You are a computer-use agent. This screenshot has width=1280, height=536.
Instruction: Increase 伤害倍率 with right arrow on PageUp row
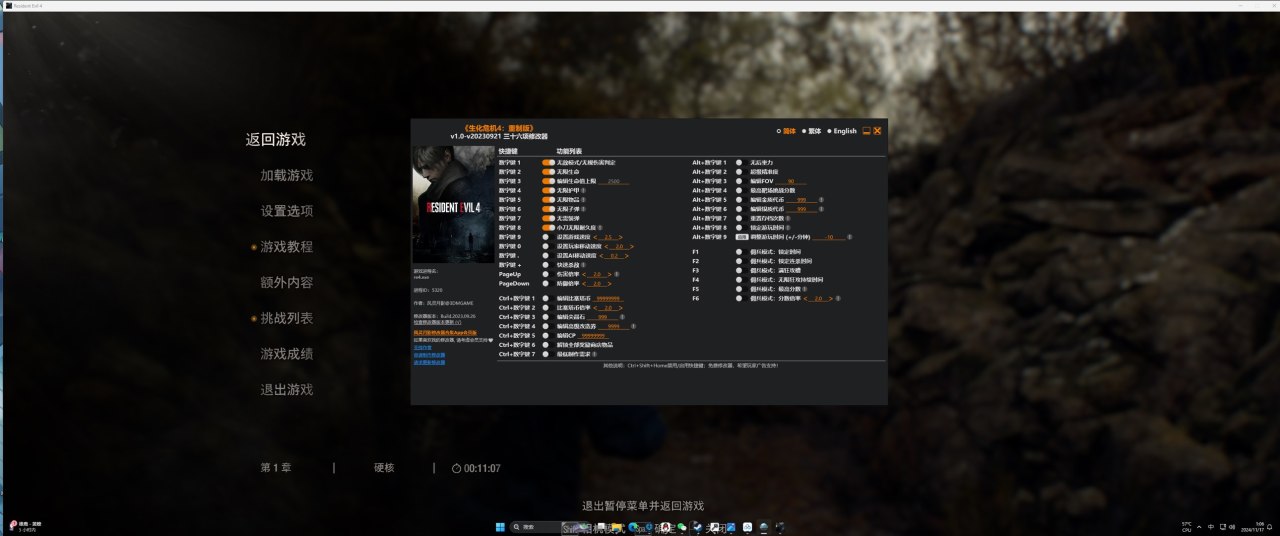pos(609,274)
